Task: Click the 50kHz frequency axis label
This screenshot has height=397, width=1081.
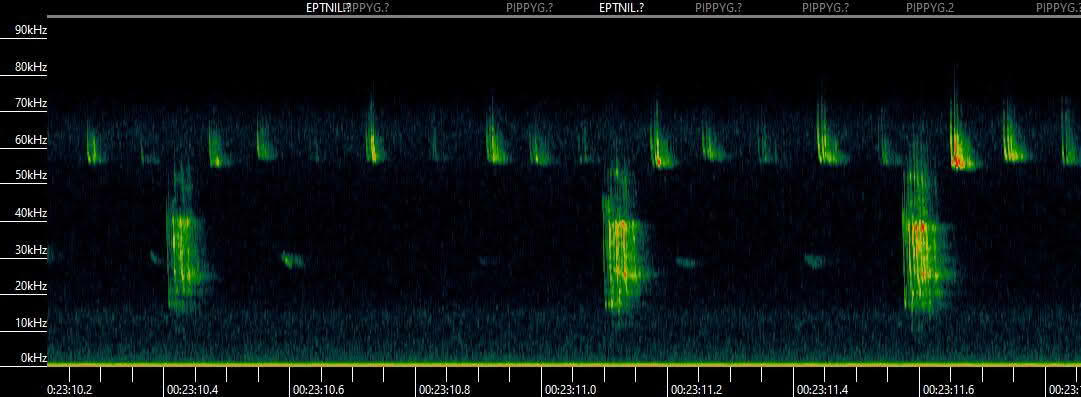Action: pos(31,175)
